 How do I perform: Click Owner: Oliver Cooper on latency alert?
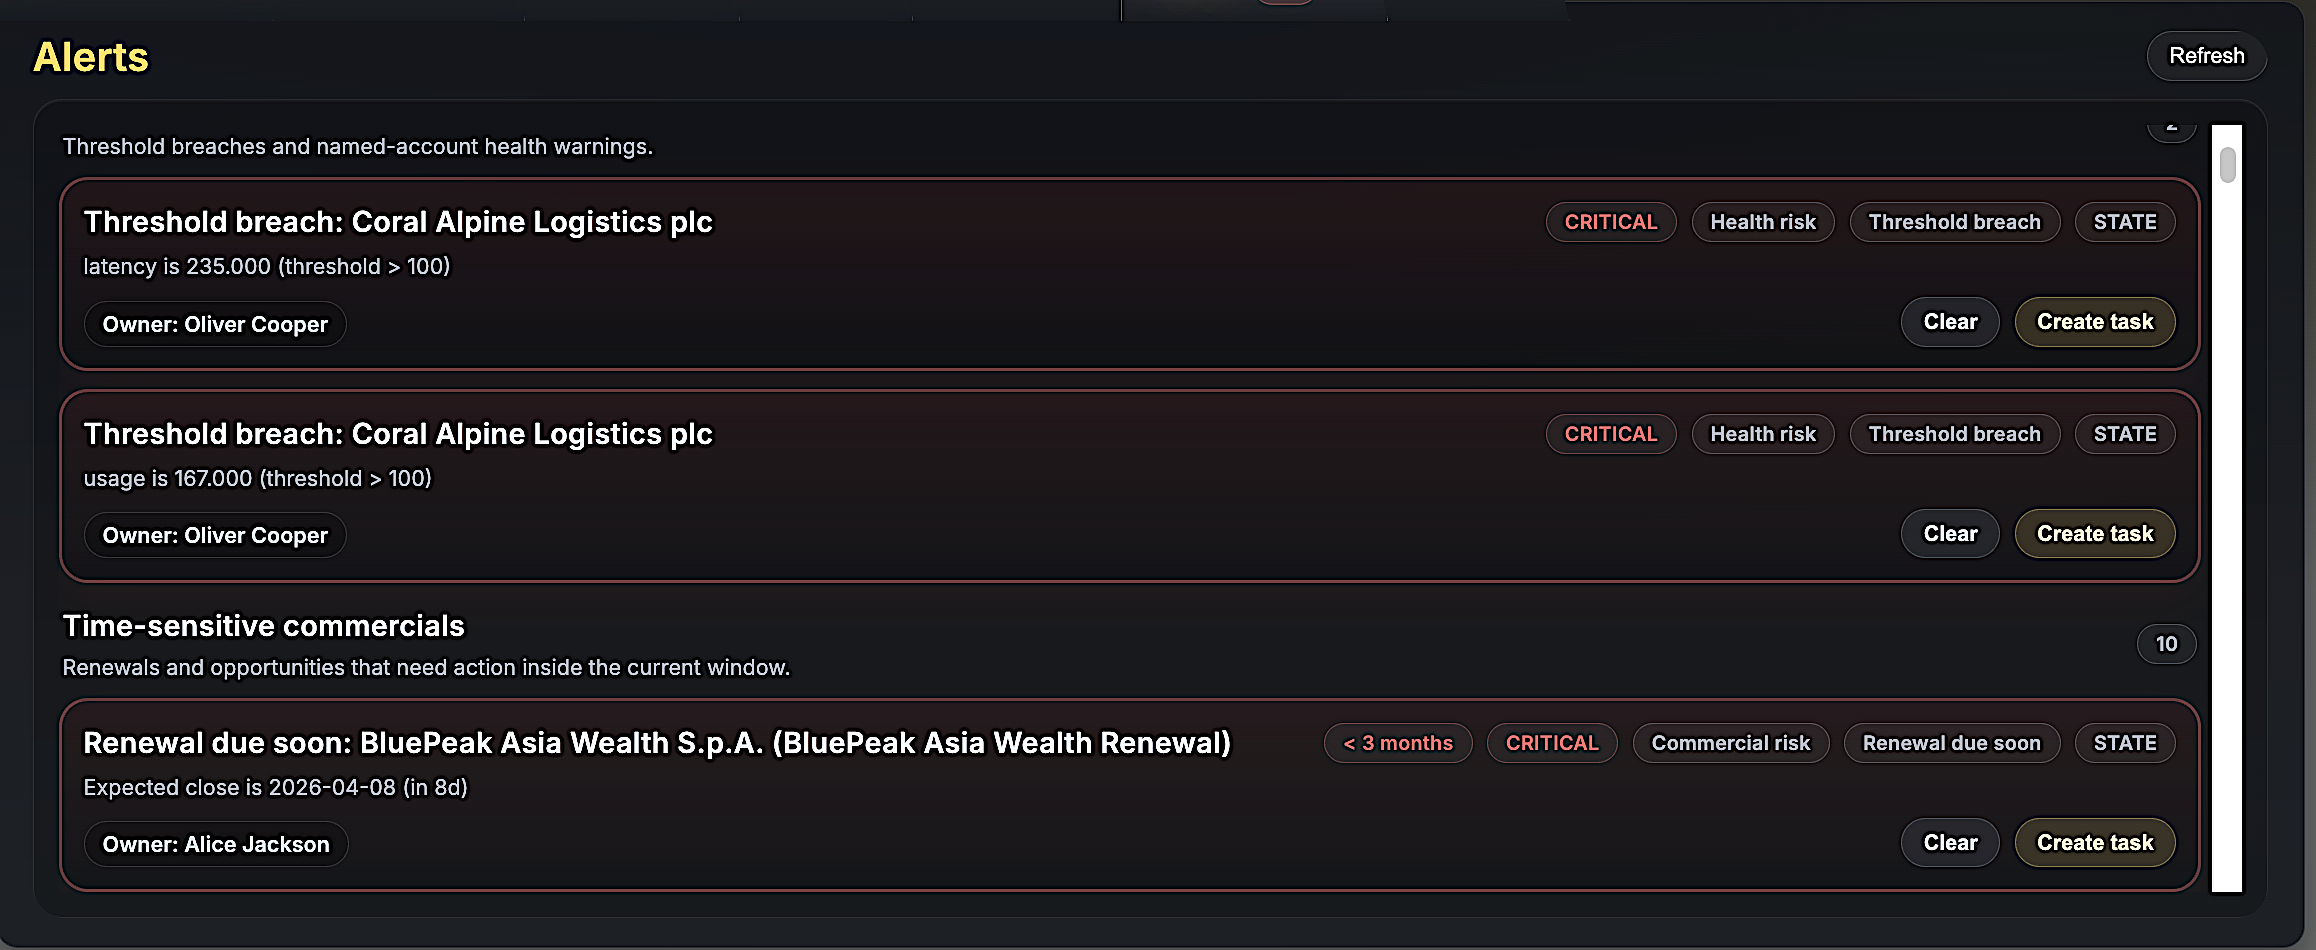tap(214, 324)
